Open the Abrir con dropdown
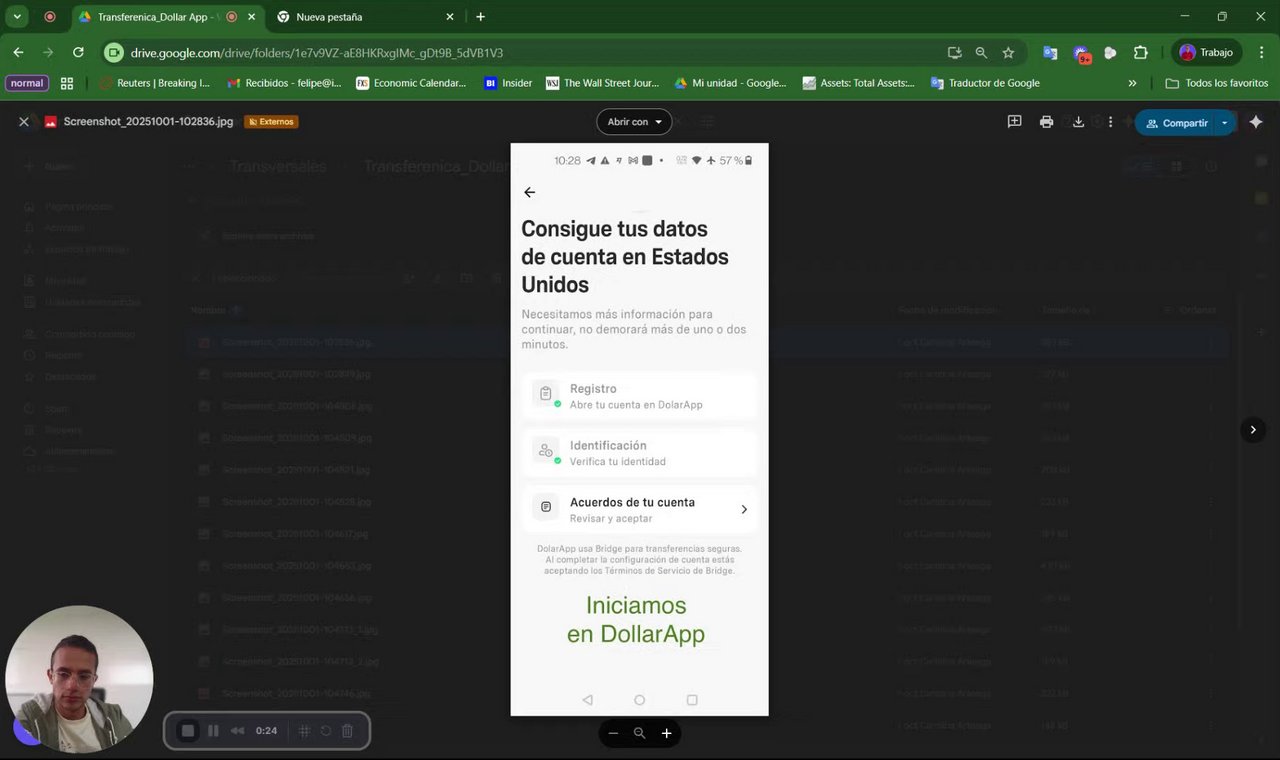 [634, 122]
